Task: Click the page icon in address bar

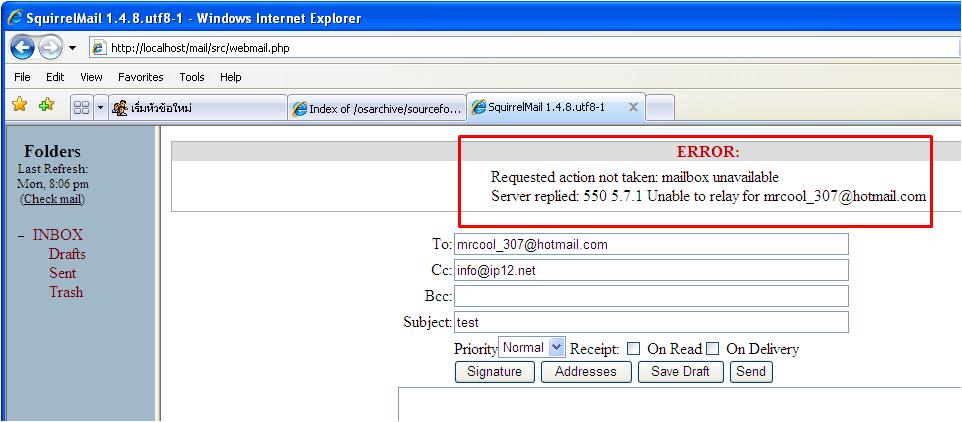Action: click(99, 48)
